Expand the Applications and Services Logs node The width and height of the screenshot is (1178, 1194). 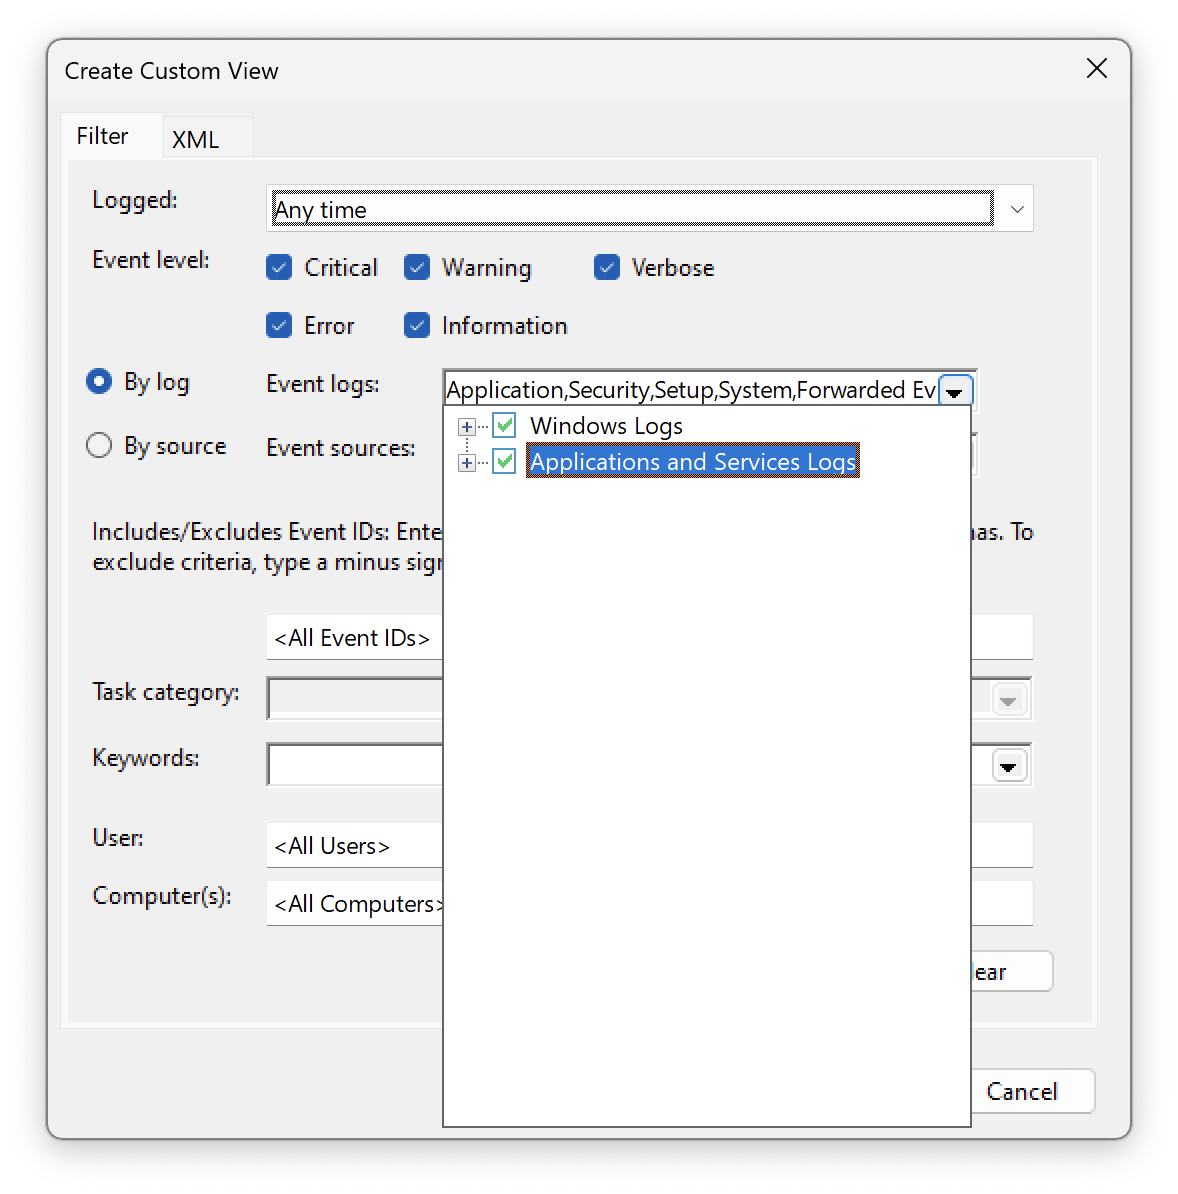click(465, 461)
